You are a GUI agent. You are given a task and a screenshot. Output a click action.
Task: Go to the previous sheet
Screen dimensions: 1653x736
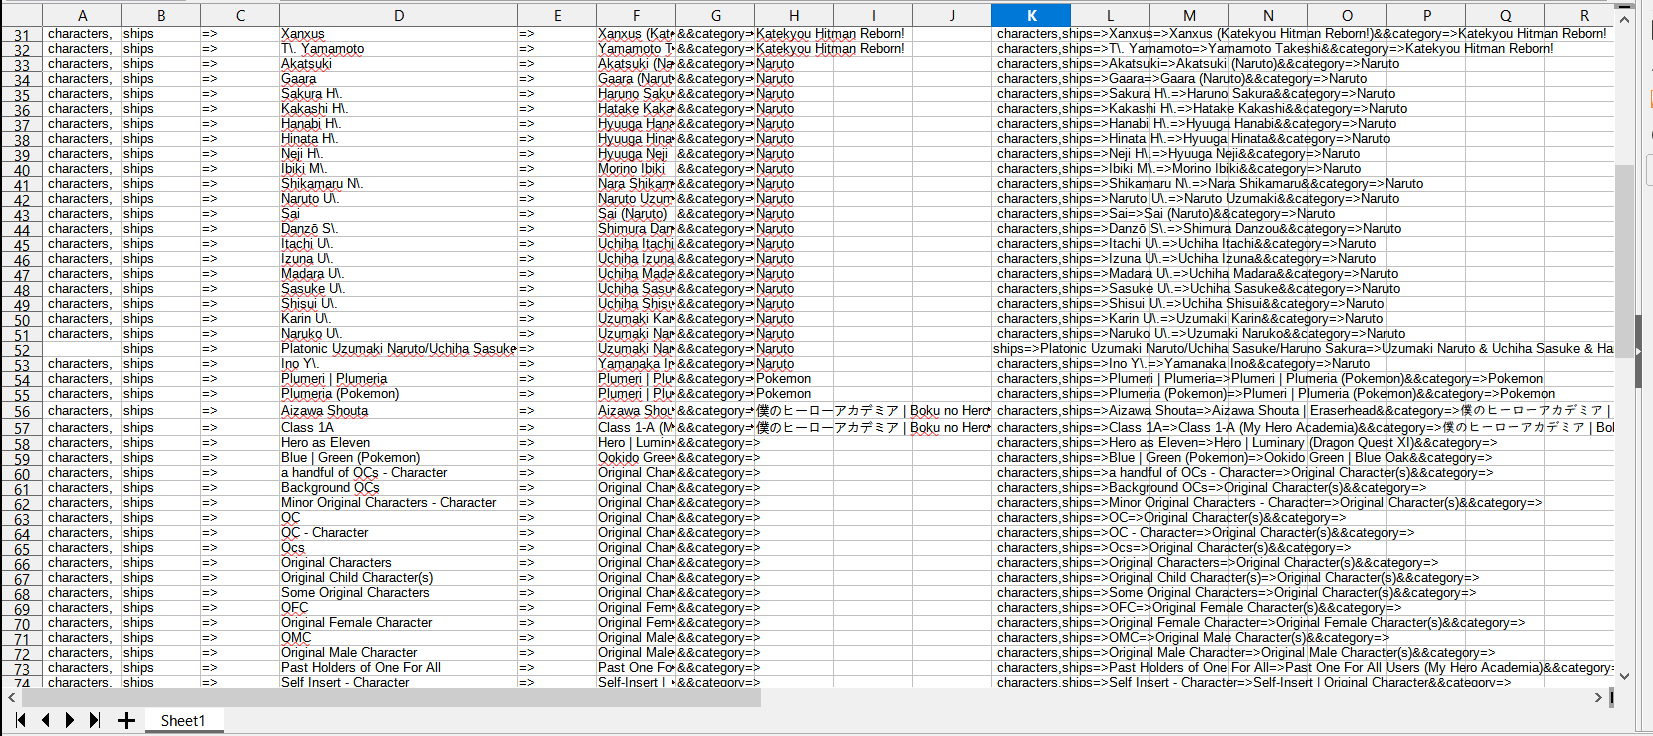click(x=45, y=720)
